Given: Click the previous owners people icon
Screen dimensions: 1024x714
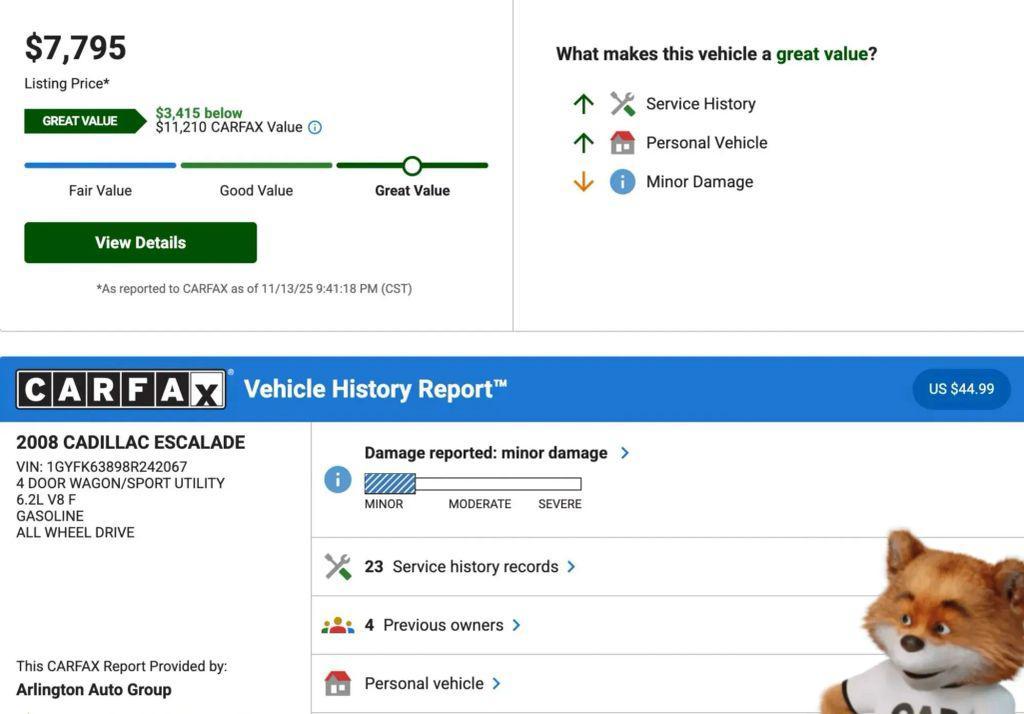Looking at the screenshot, I should click(338, 626).
